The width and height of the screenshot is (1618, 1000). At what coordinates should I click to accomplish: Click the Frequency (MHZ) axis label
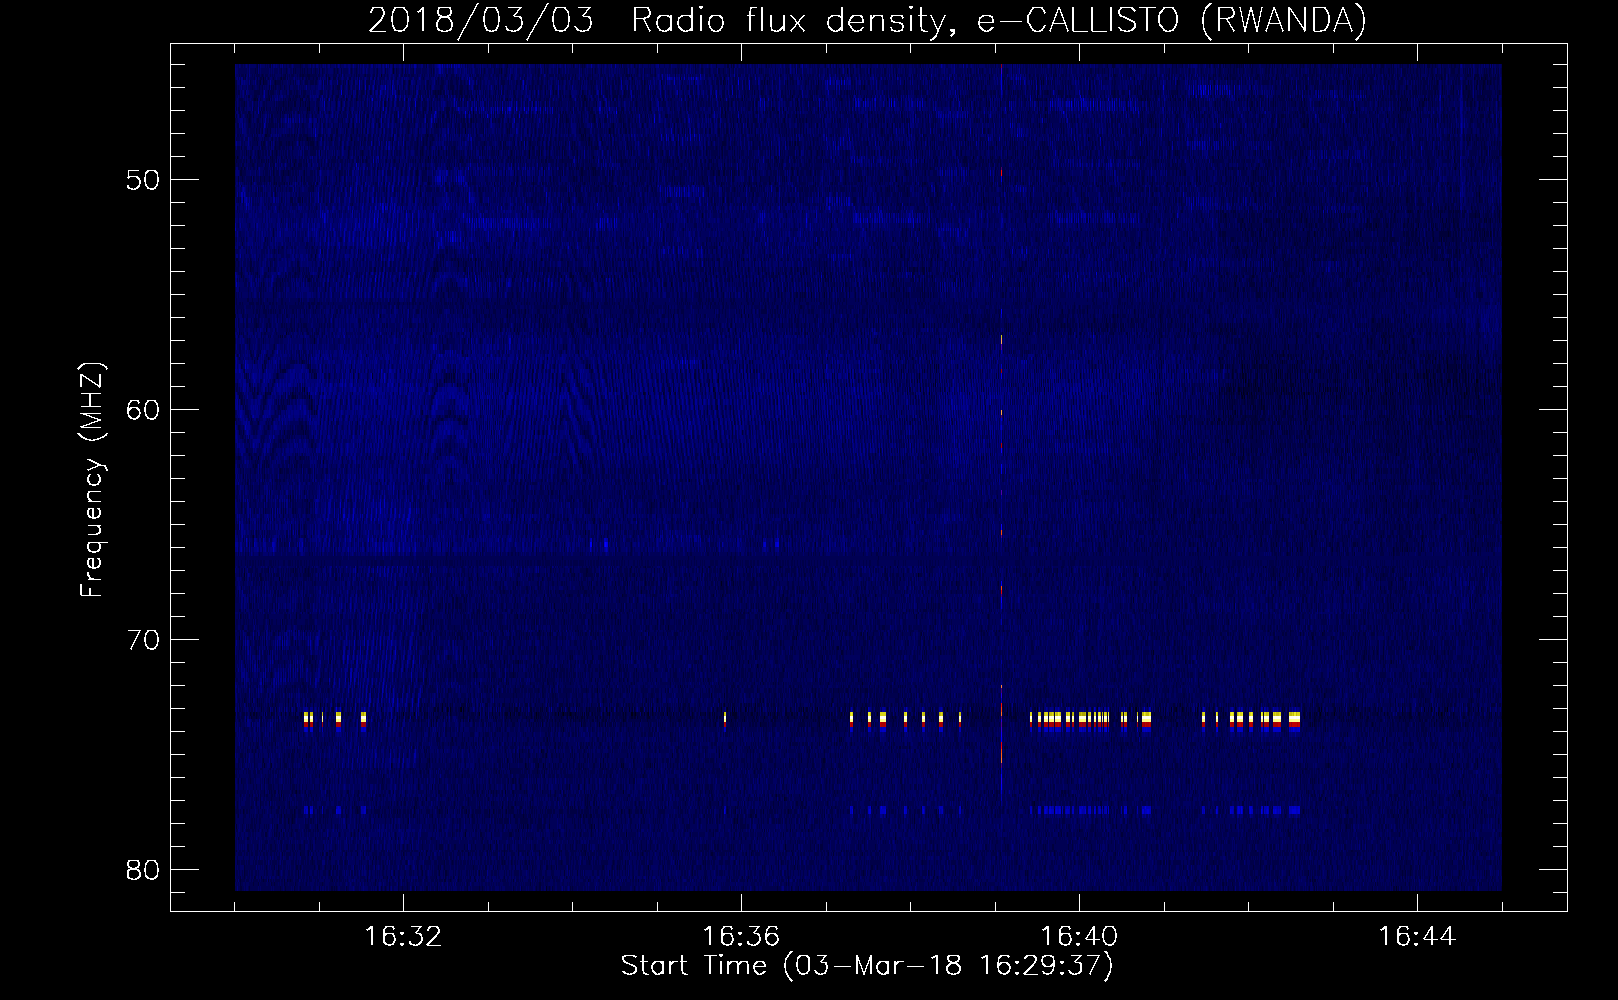click(92, 481)
